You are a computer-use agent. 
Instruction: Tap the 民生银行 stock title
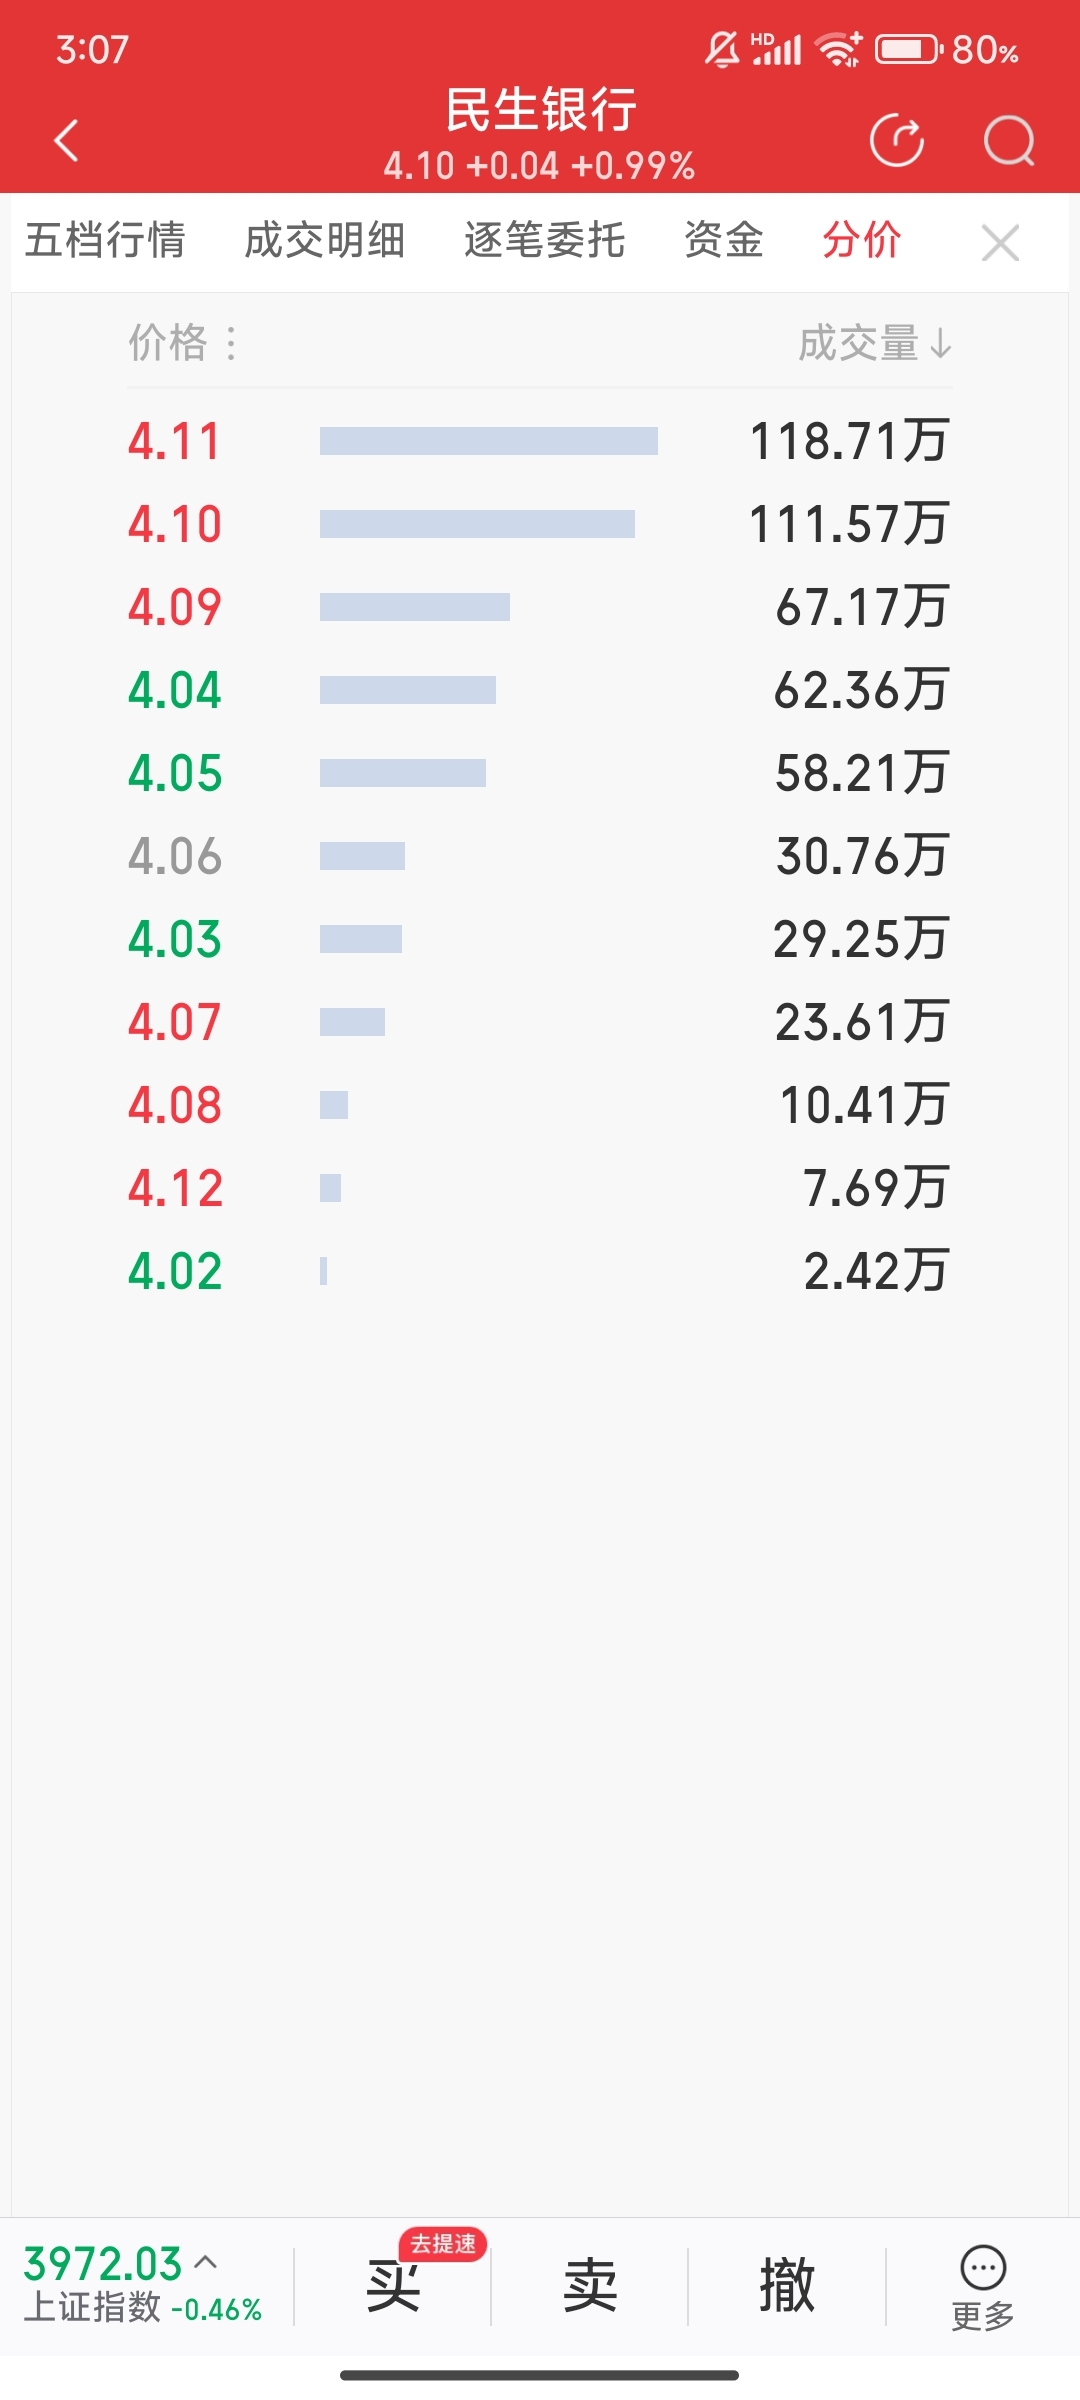point(540,110)
